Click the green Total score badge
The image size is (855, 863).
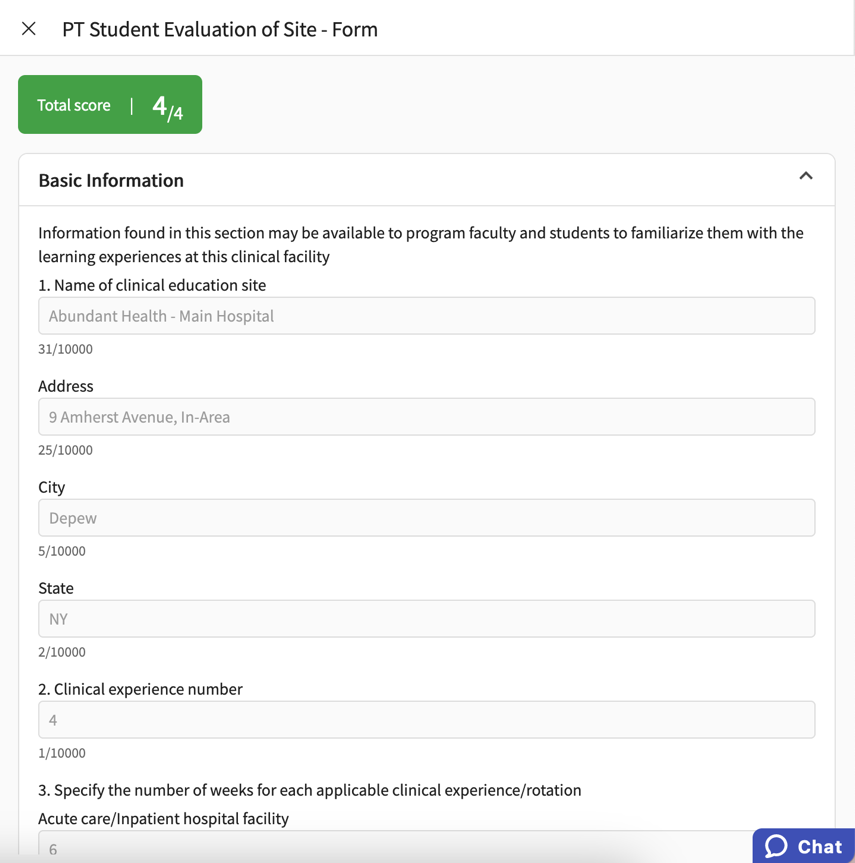click(x=110, y=104)
